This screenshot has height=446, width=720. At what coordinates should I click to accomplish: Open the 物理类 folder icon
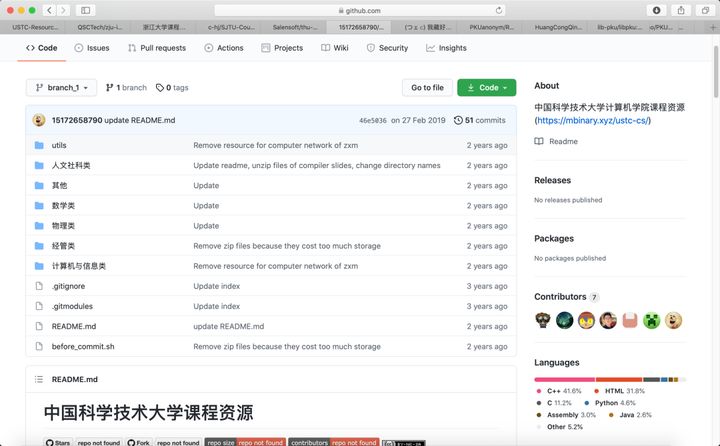(x=39, y=226)
